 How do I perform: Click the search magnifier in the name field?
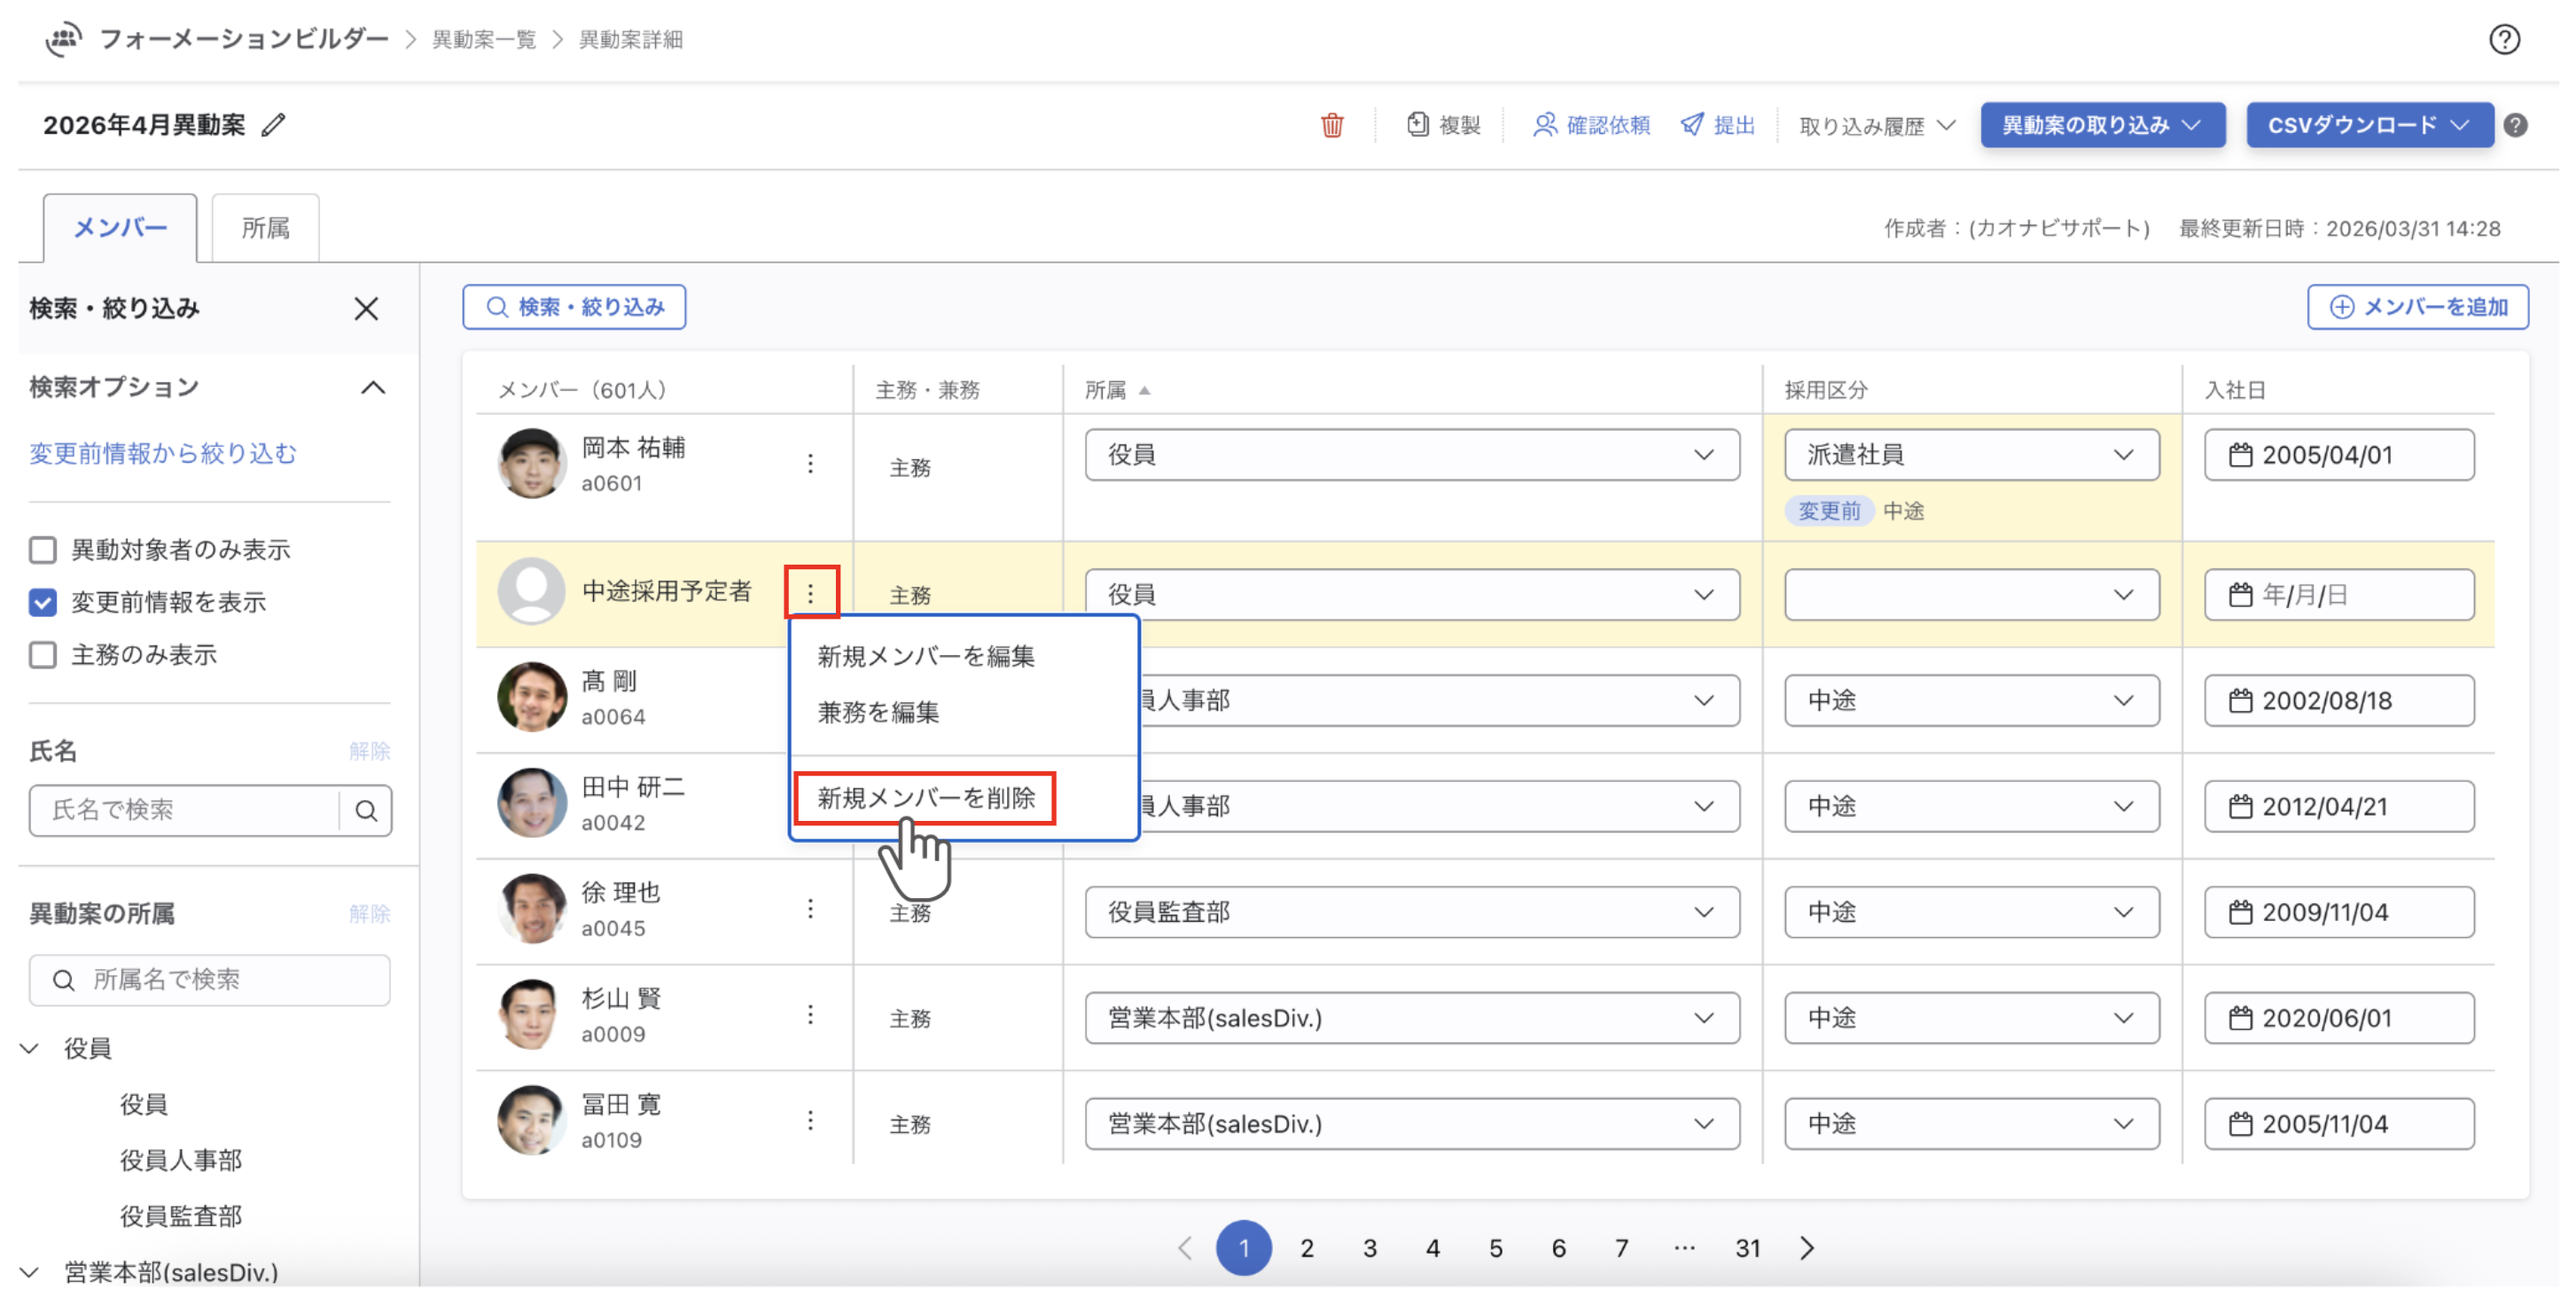point(366,809)
